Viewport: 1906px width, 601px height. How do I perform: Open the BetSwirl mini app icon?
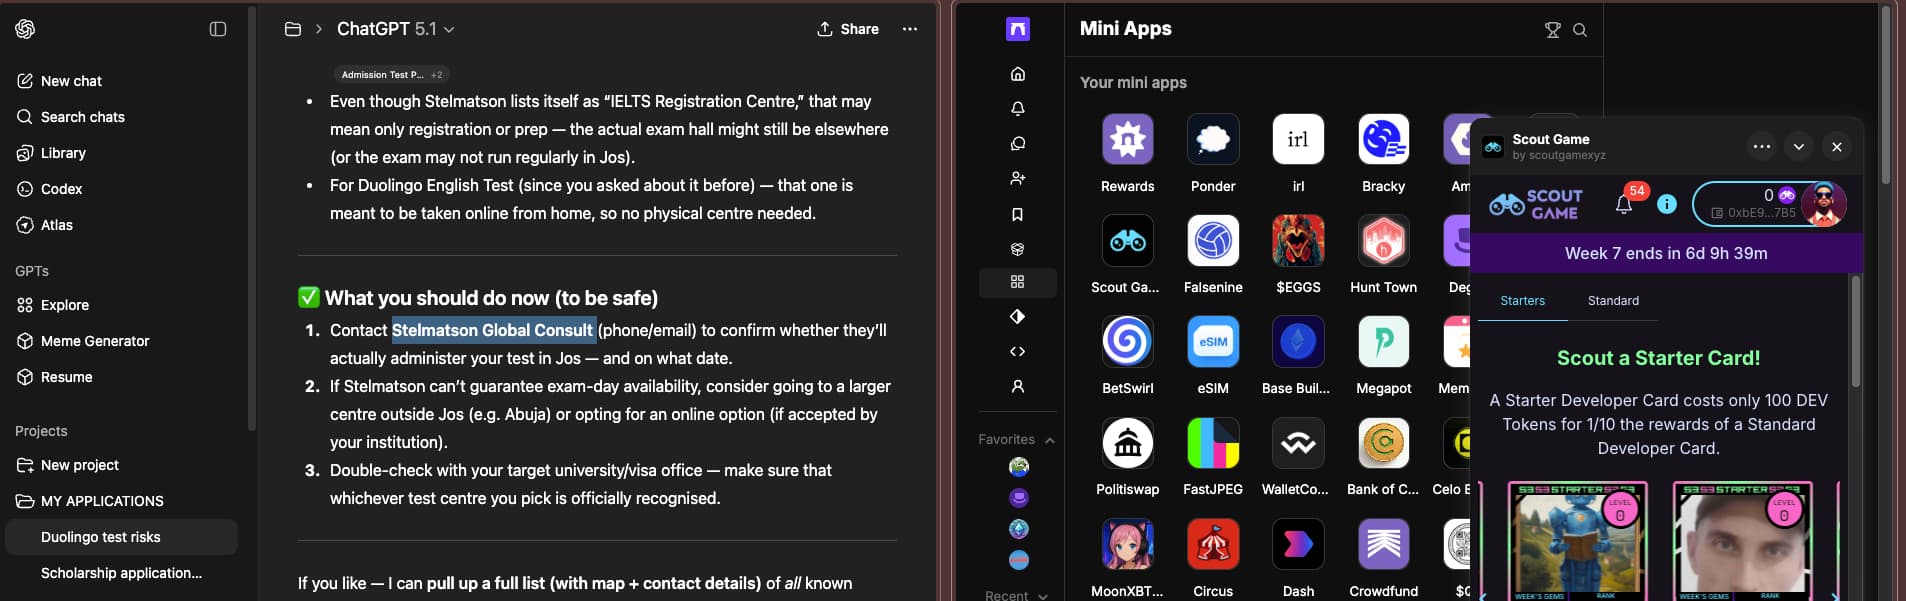click(x=1127, y=342)
